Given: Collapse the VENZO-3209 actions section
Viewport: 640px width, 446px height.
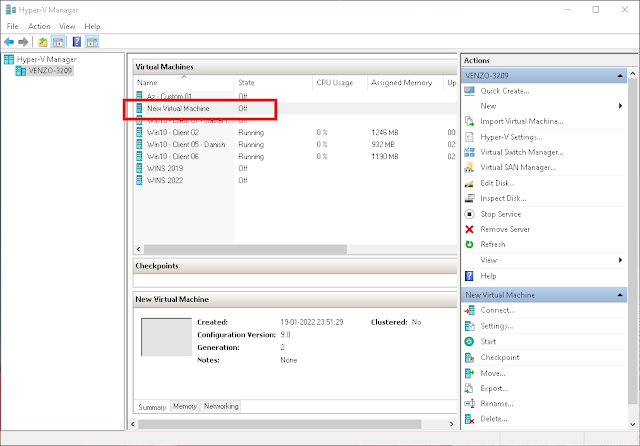Looking at the screenshot, I should tap(620, 75).
